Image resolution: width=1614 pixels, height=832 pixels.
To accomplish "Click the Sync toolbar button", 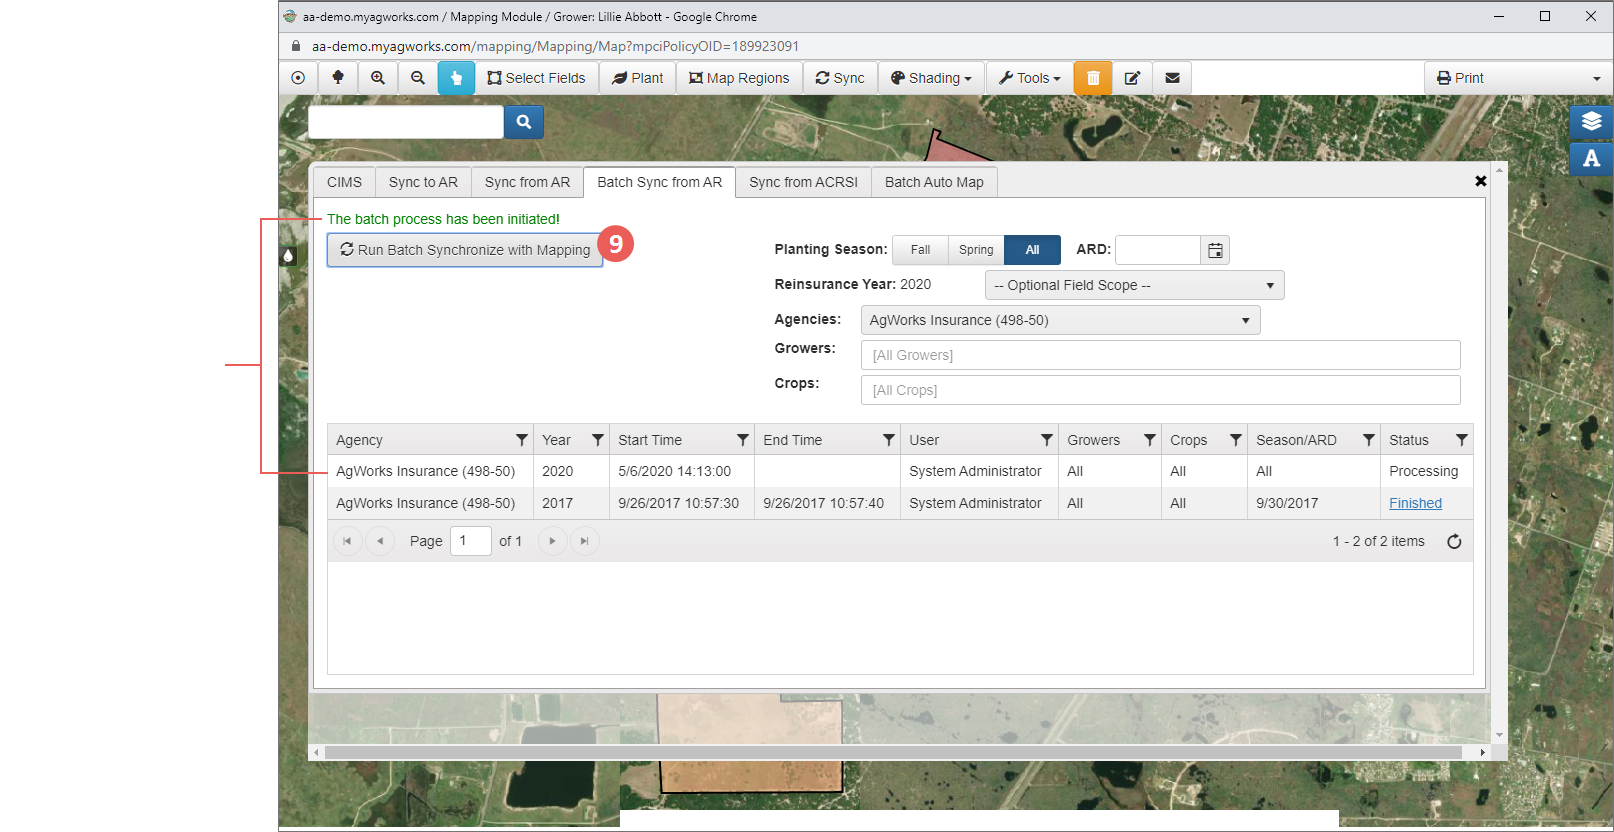I will 840,78.
